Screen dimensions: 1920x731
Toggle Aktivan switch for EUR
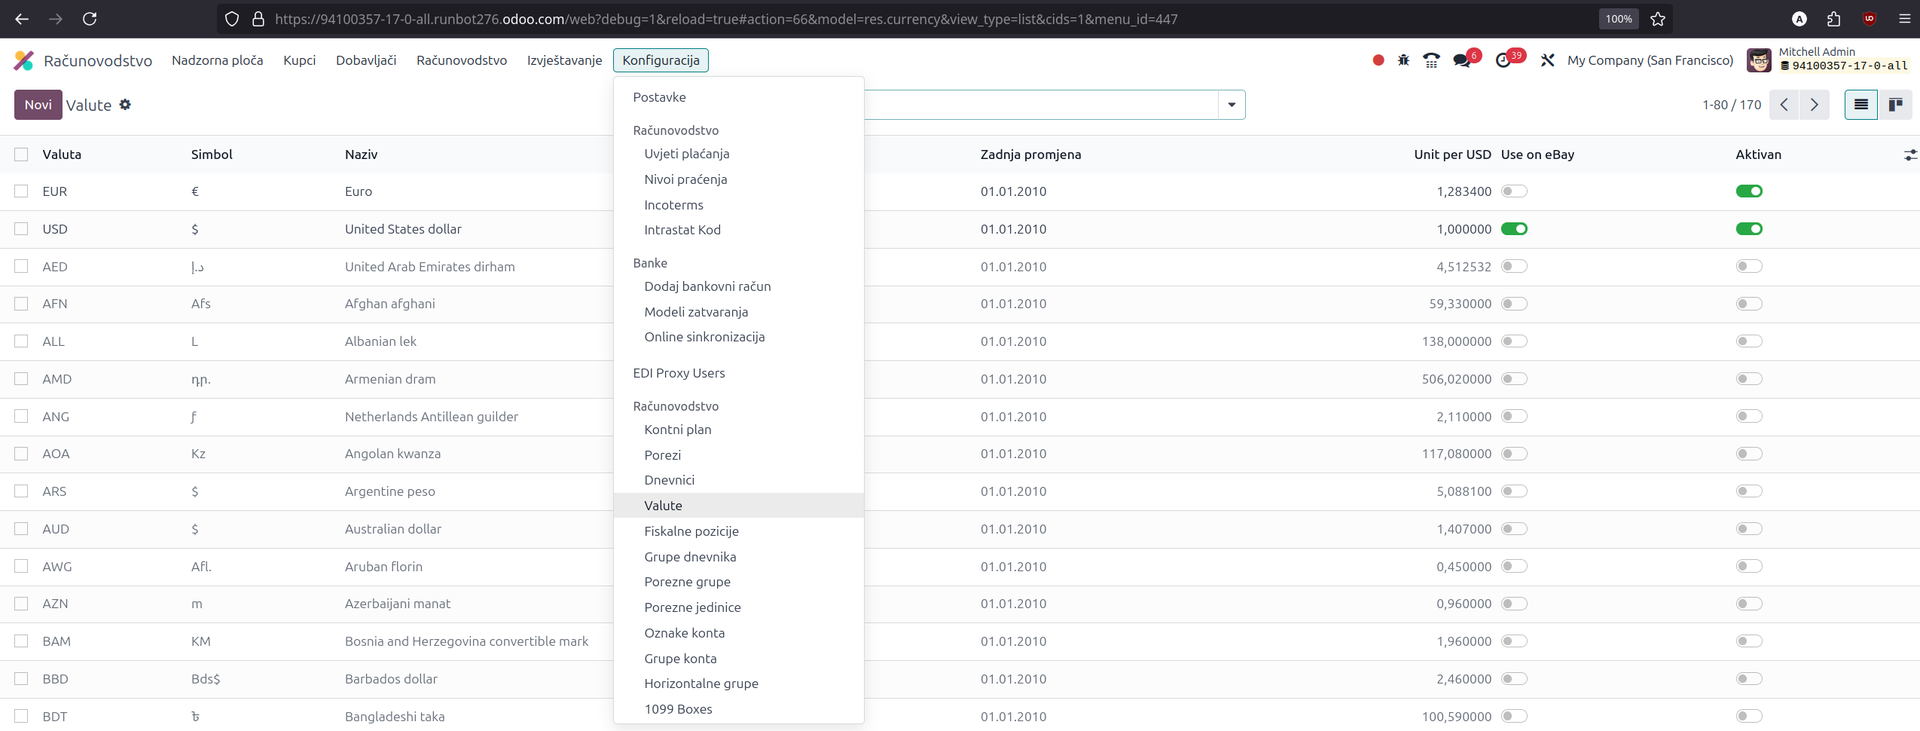(1748, 191)
